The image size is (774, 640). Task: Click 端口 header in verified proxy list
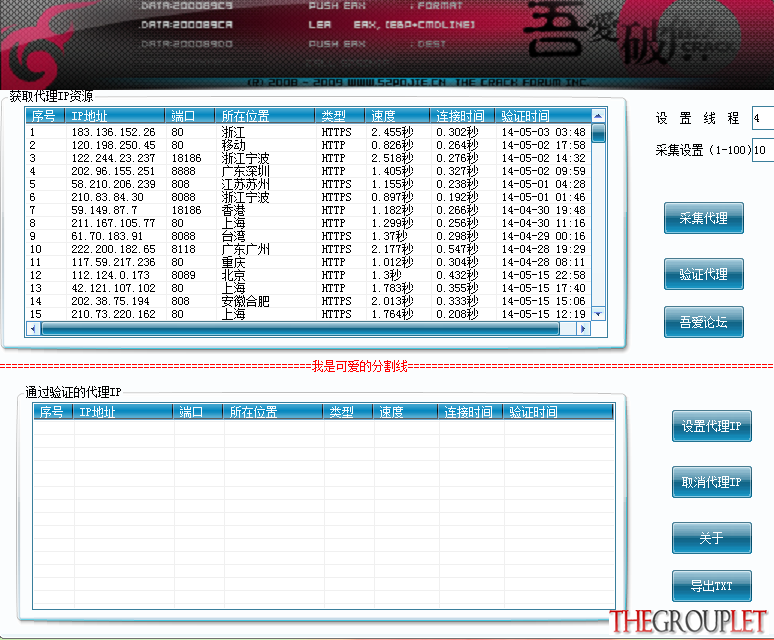coord(198,412)
